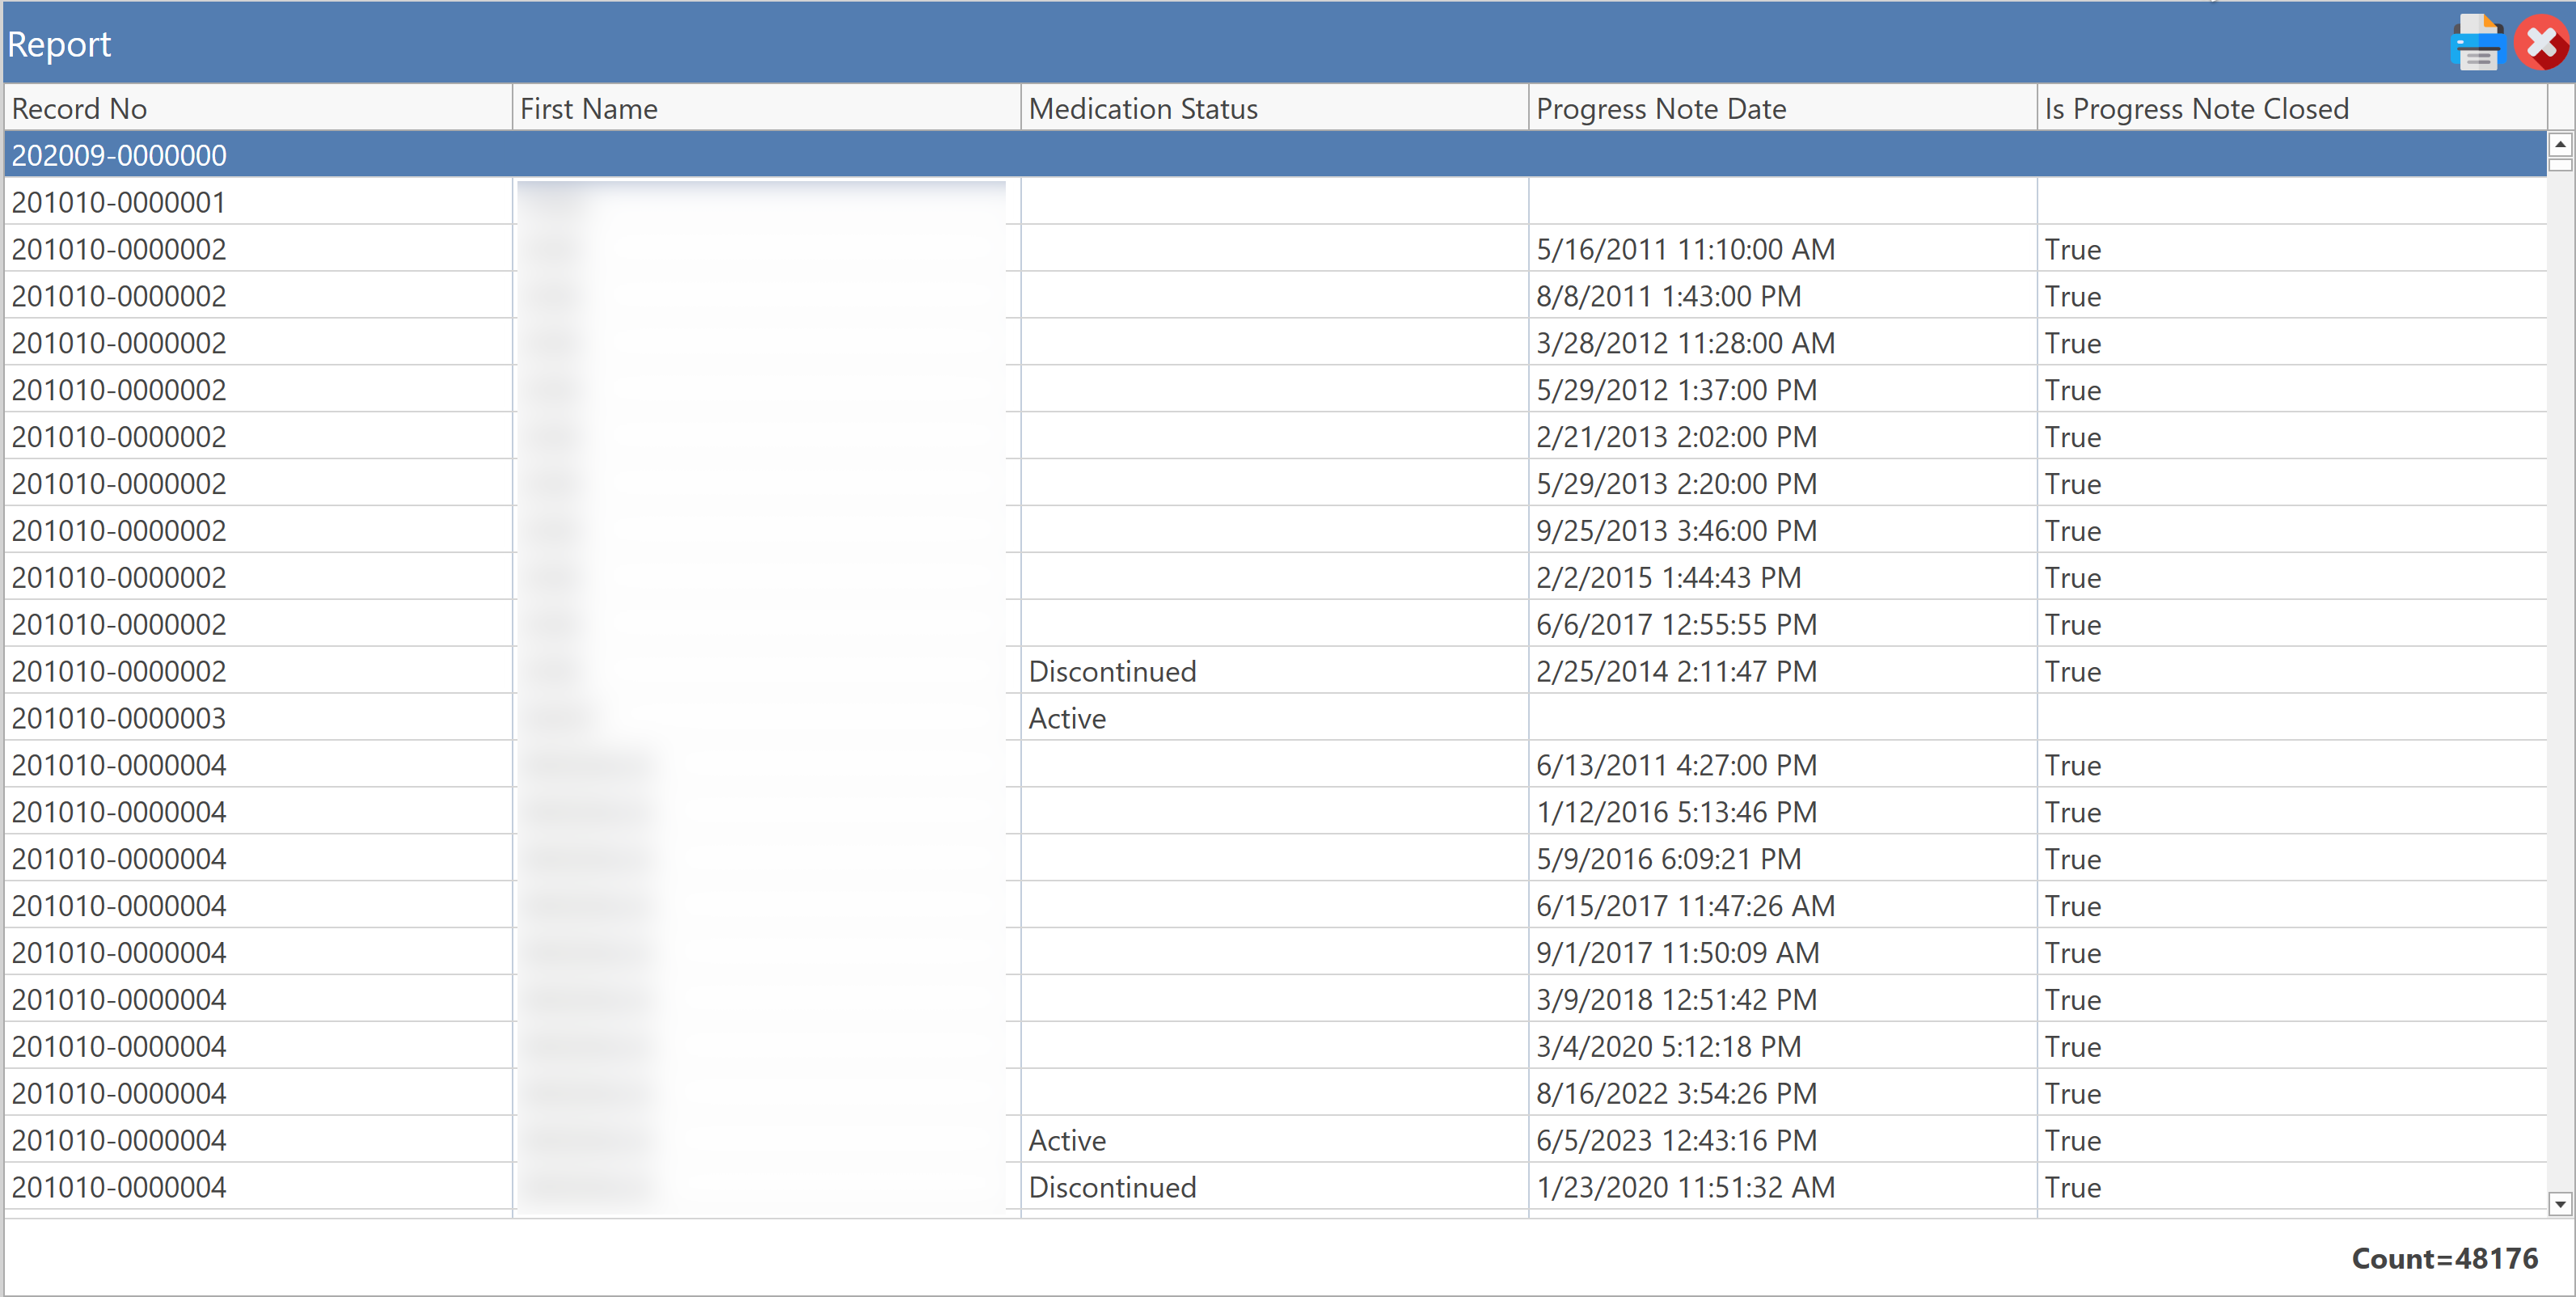2576x1297 pixels.
Task: Click the Count=48176 label
Action: click(x=2443, y=1258)
